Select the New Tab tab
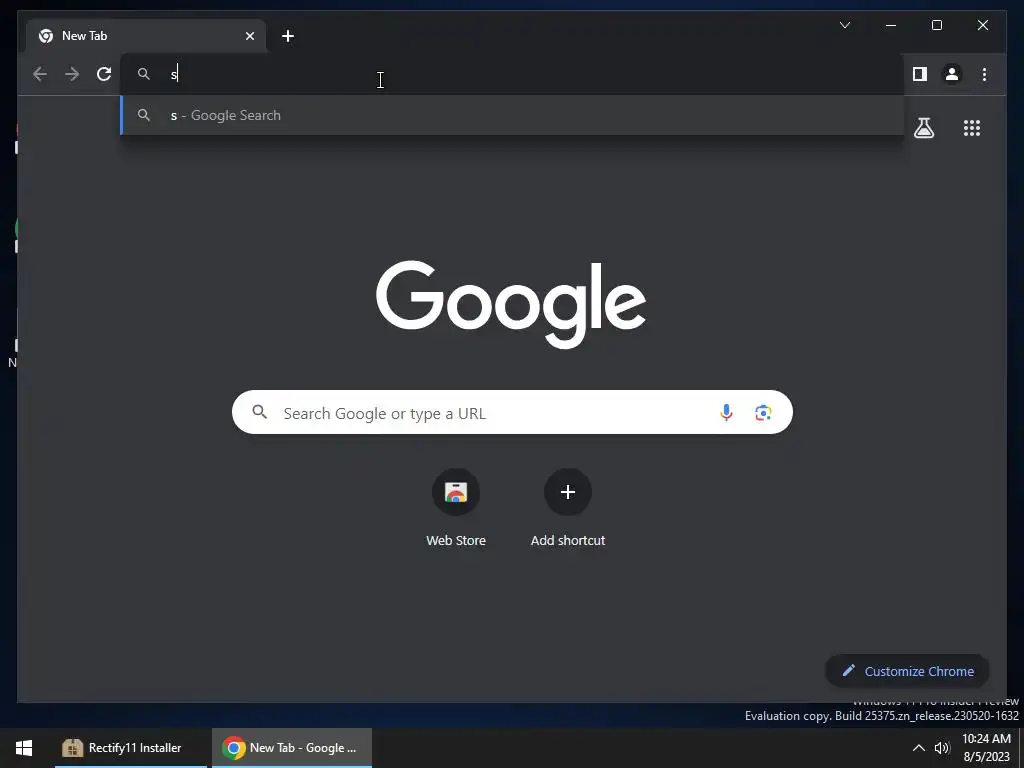Viewport: 1024px width, 768px height. [146, 36]
